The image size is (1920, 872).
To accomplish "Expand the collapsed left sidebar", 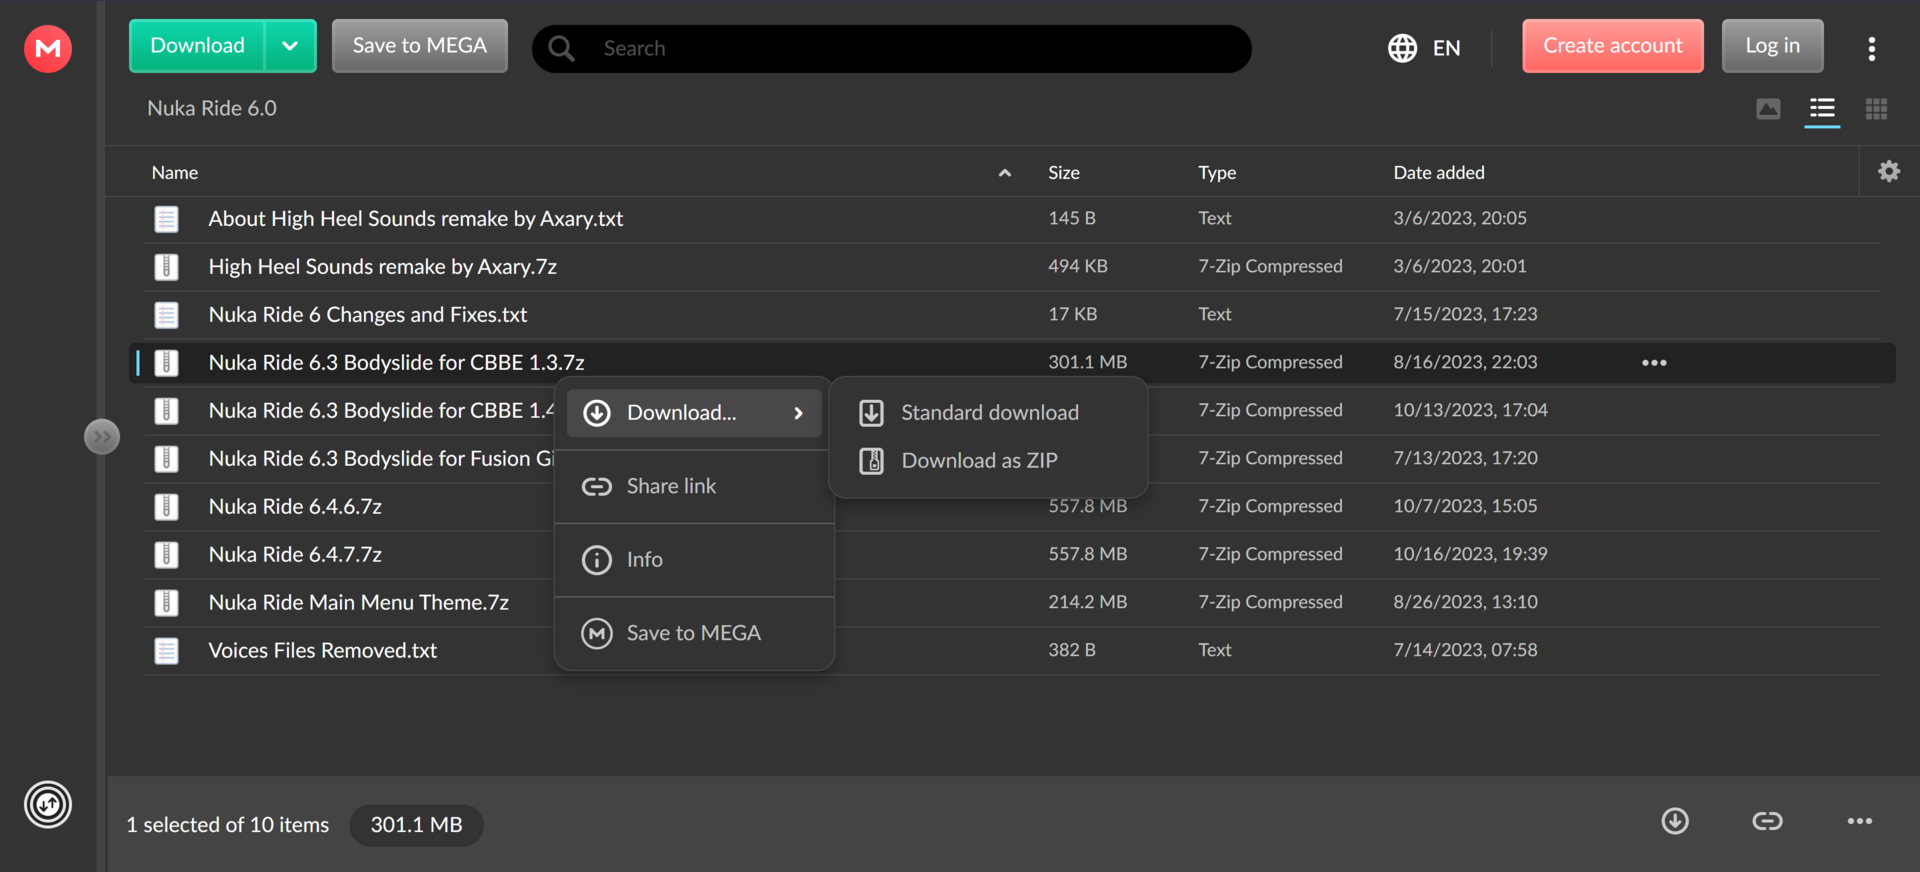I will point(102,436).
